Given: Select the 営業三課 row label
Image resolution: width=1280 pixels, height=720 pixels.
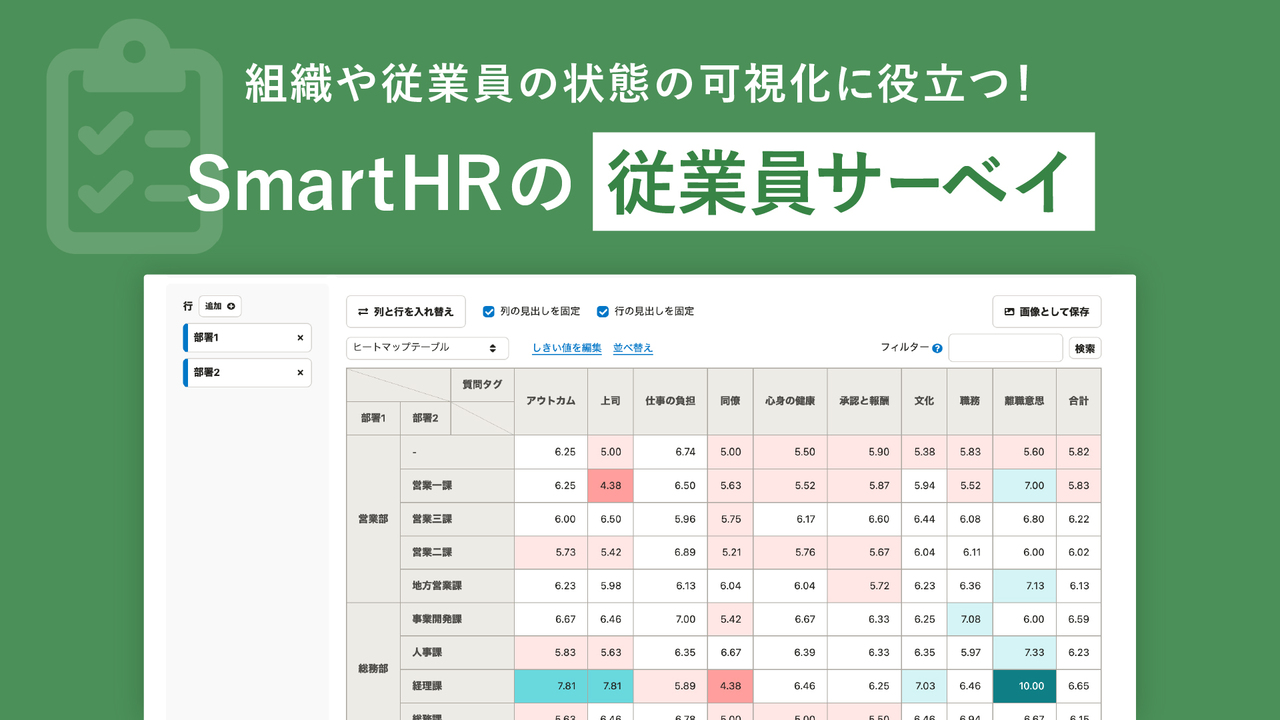Looking at the screenshot, I should [x=457, y=519].
